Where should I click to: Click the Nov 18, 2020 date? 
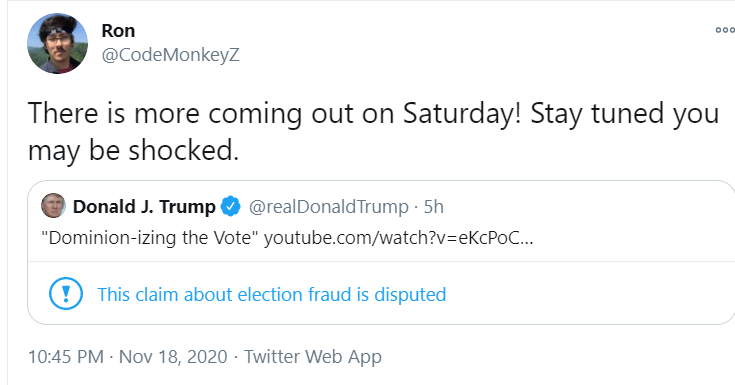tap(173, 357)
